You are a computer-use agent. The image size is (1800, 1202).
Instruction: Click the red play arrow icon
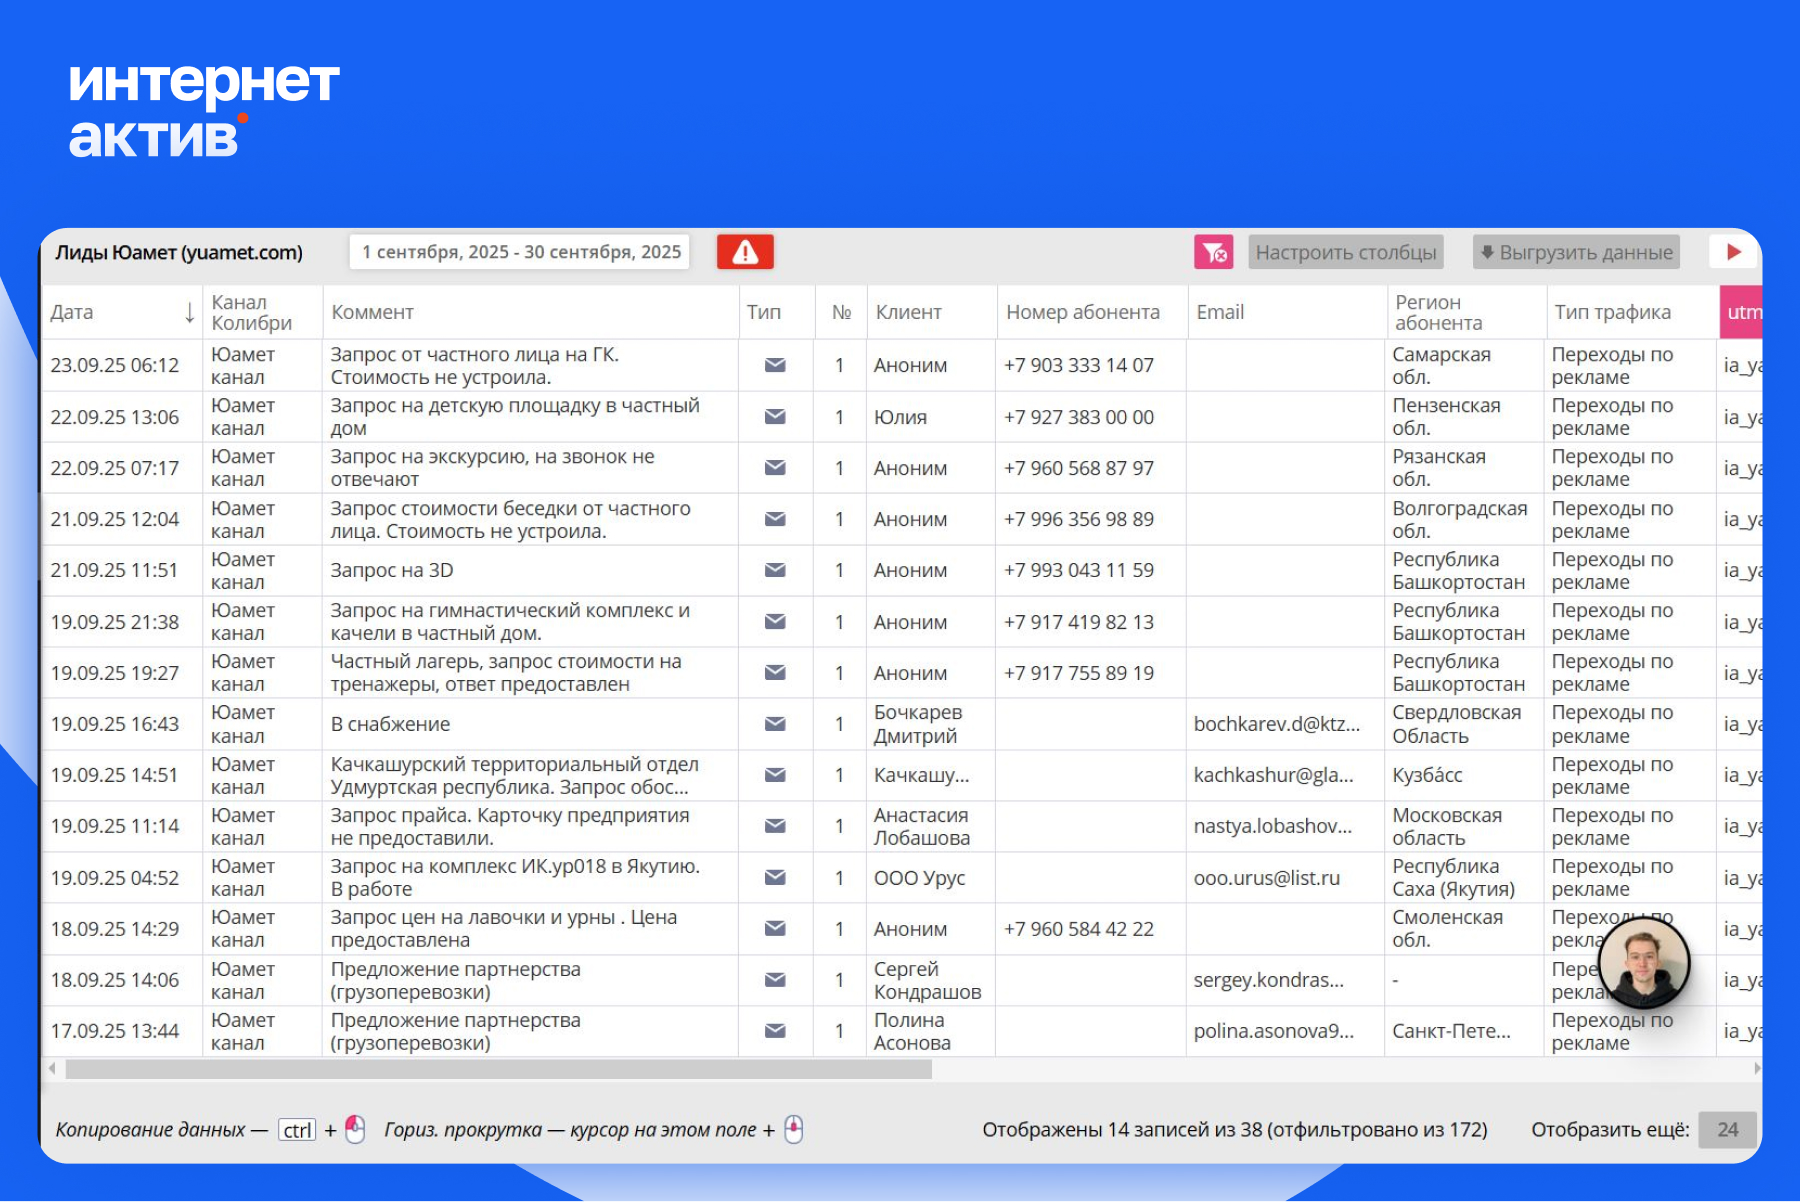(x=1734, y=252)
